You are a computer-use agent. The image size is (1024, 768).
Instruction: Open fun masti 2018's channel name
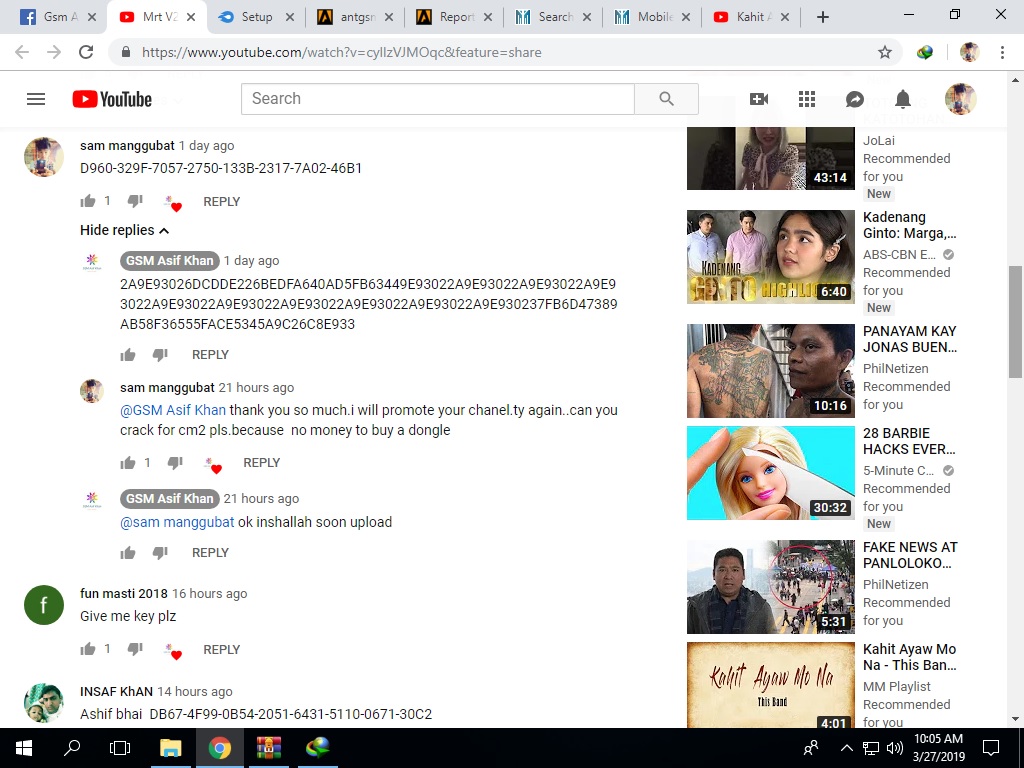(x=123, y=594)
